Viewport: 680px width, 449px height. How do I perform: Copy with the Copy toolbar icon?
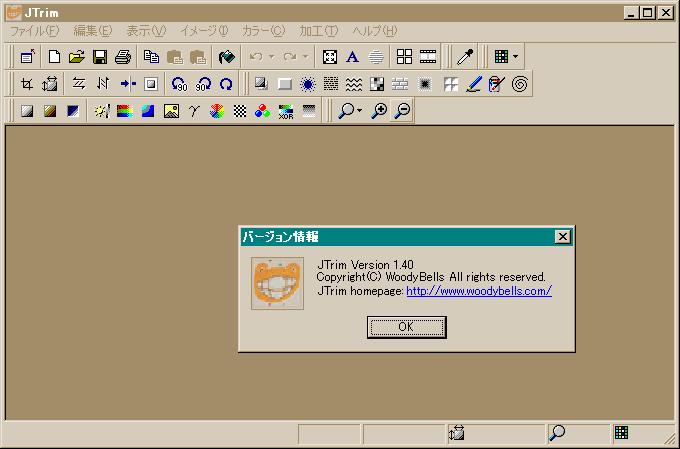tap(151, 56)
